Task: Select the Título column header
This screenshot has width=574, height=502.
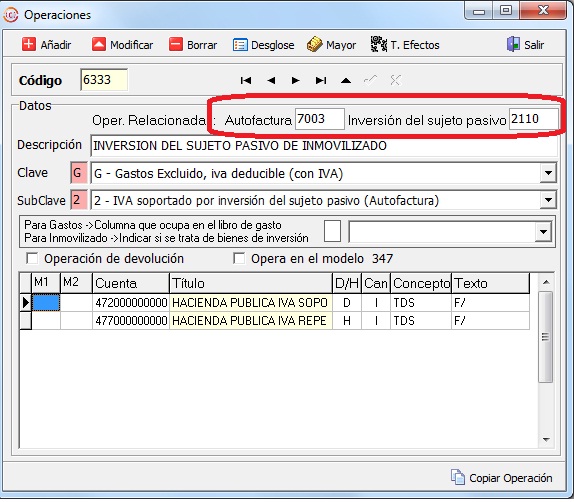Action: pos(251,283)
